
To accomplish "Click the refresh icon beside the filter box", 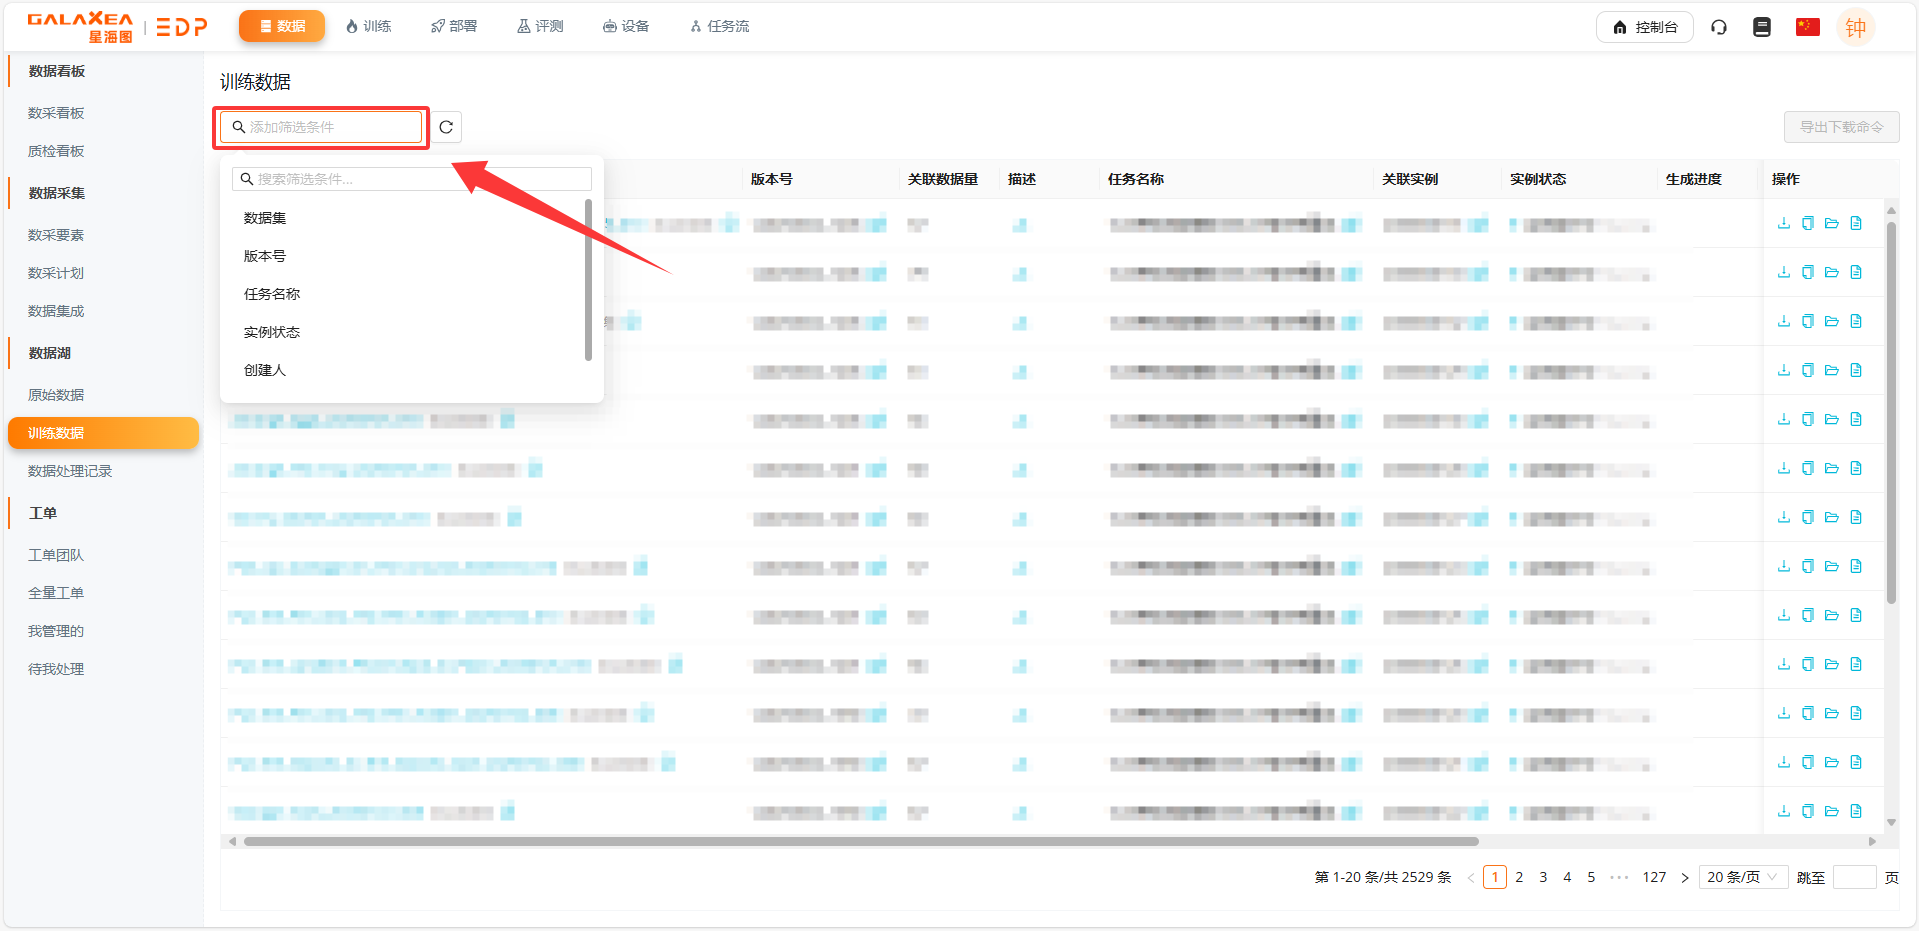I will 446,127.
